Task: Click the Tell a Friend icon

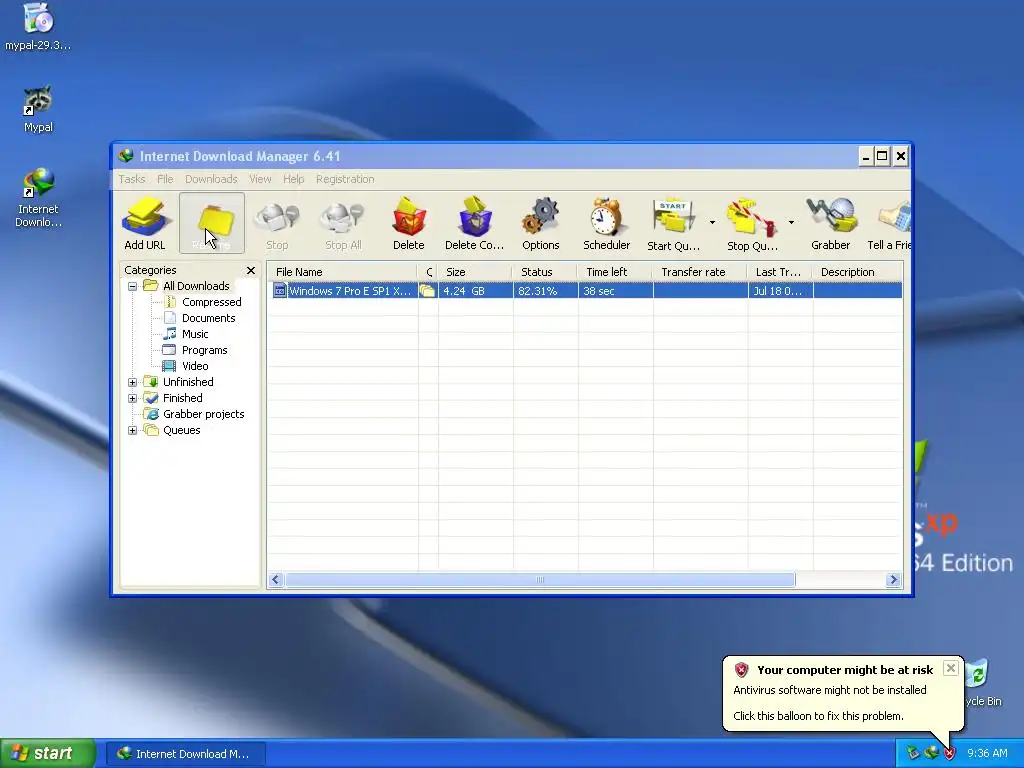Action: 889,223
